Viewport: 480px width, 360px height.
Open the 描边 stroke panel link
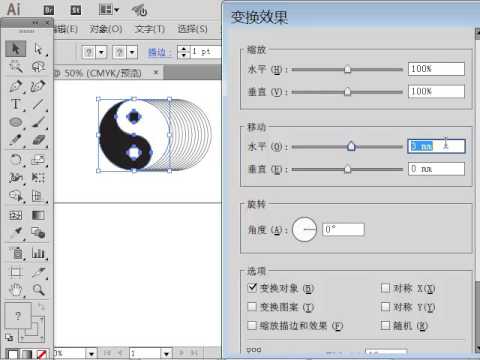159,52
